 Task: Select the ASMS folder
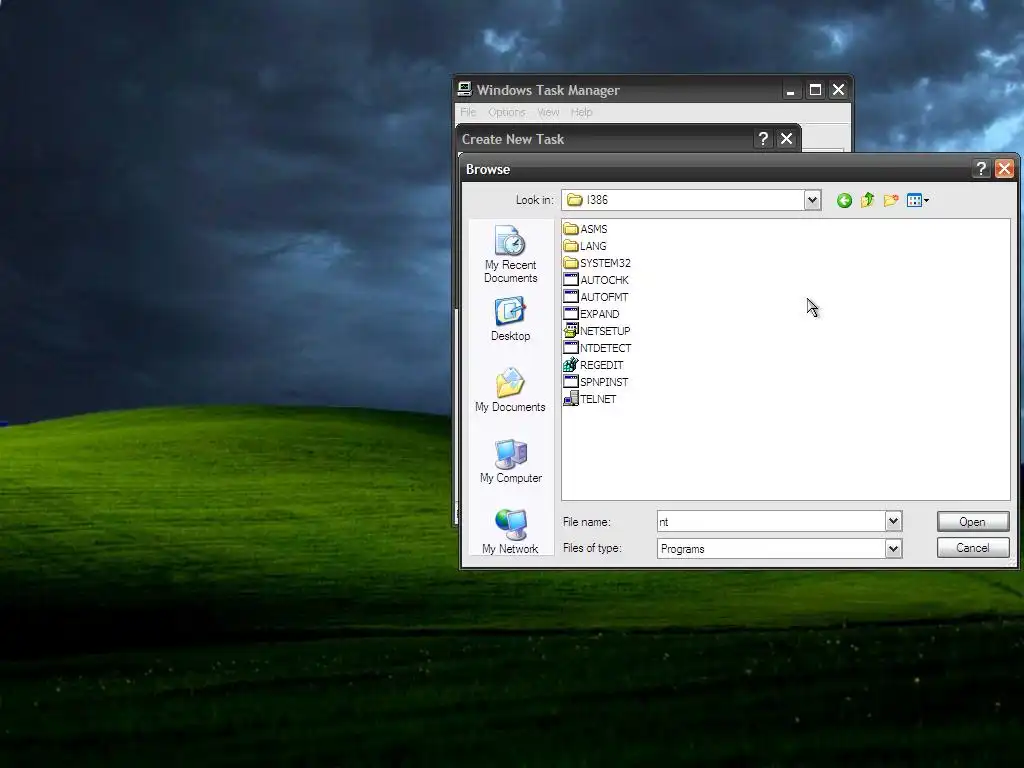point(585,229)
